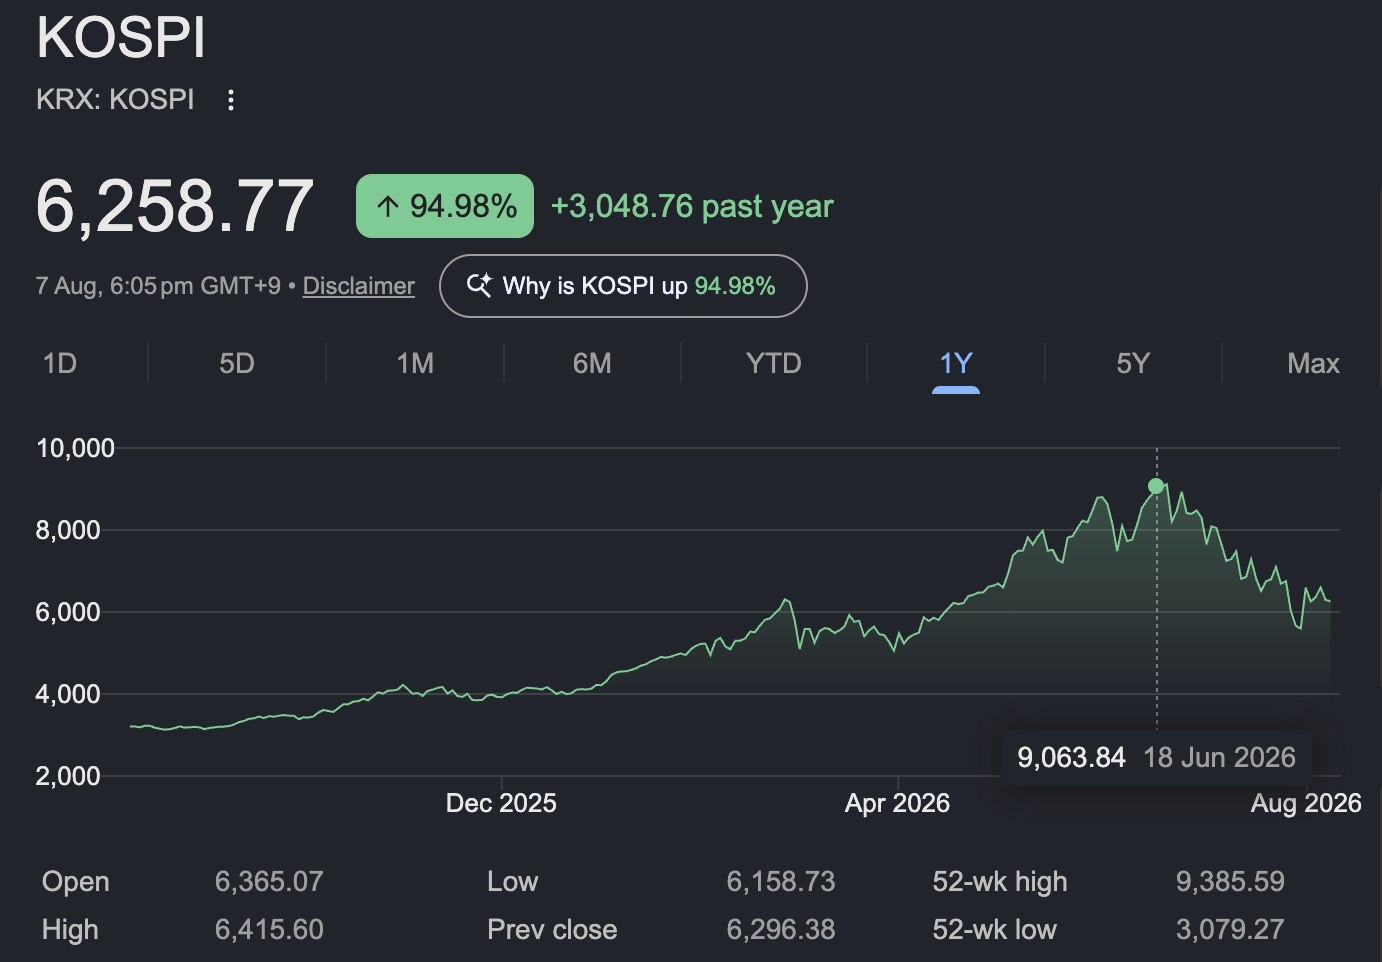Click the 18 Jun 2026 tooltip date
This screenshot has height=962, width=1382.
1219,758
